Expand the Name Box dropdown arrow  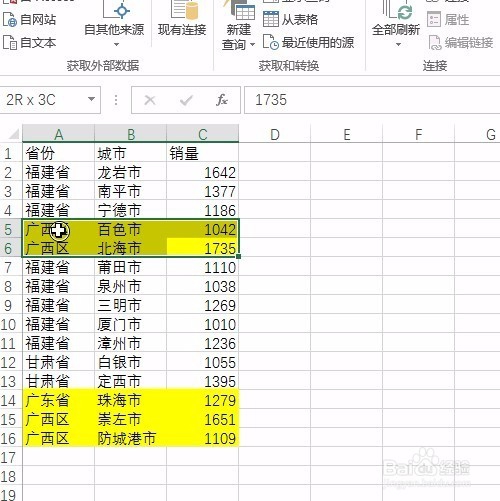tap(91, 99)
